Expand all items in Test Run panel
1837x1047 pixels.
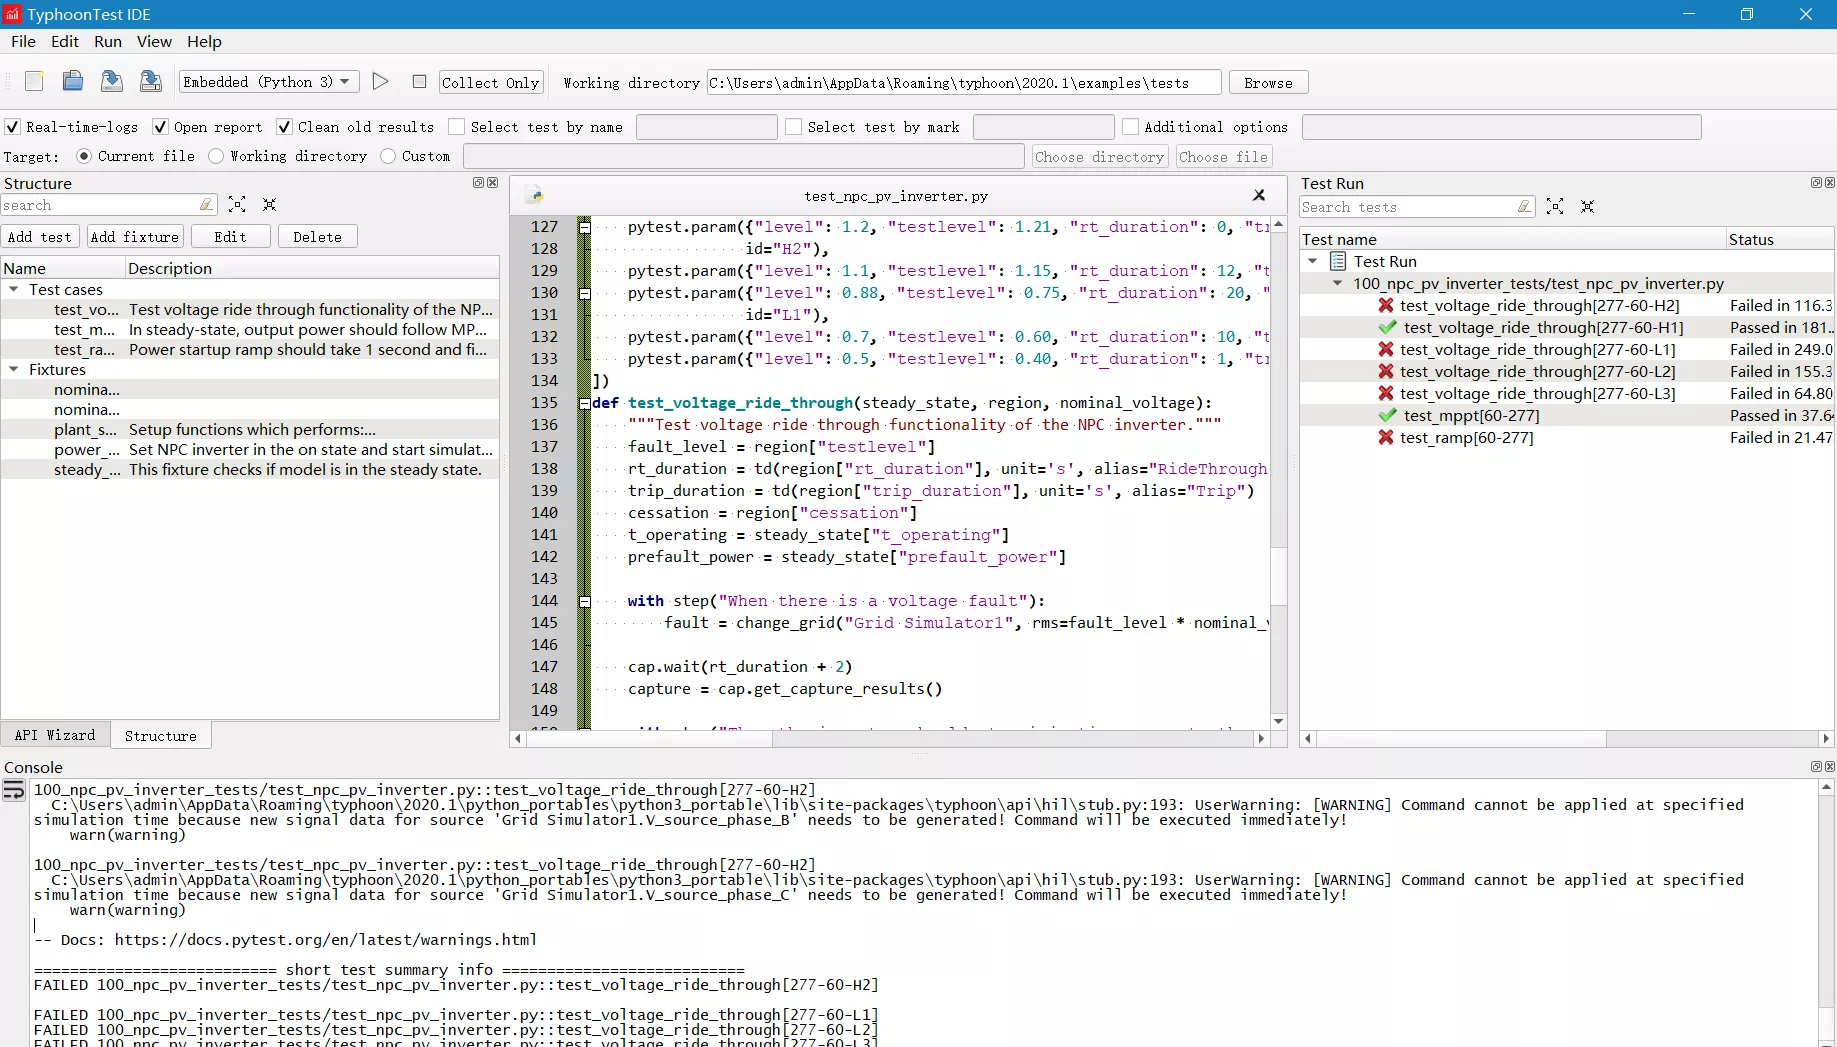click(x=1555, y=207)
